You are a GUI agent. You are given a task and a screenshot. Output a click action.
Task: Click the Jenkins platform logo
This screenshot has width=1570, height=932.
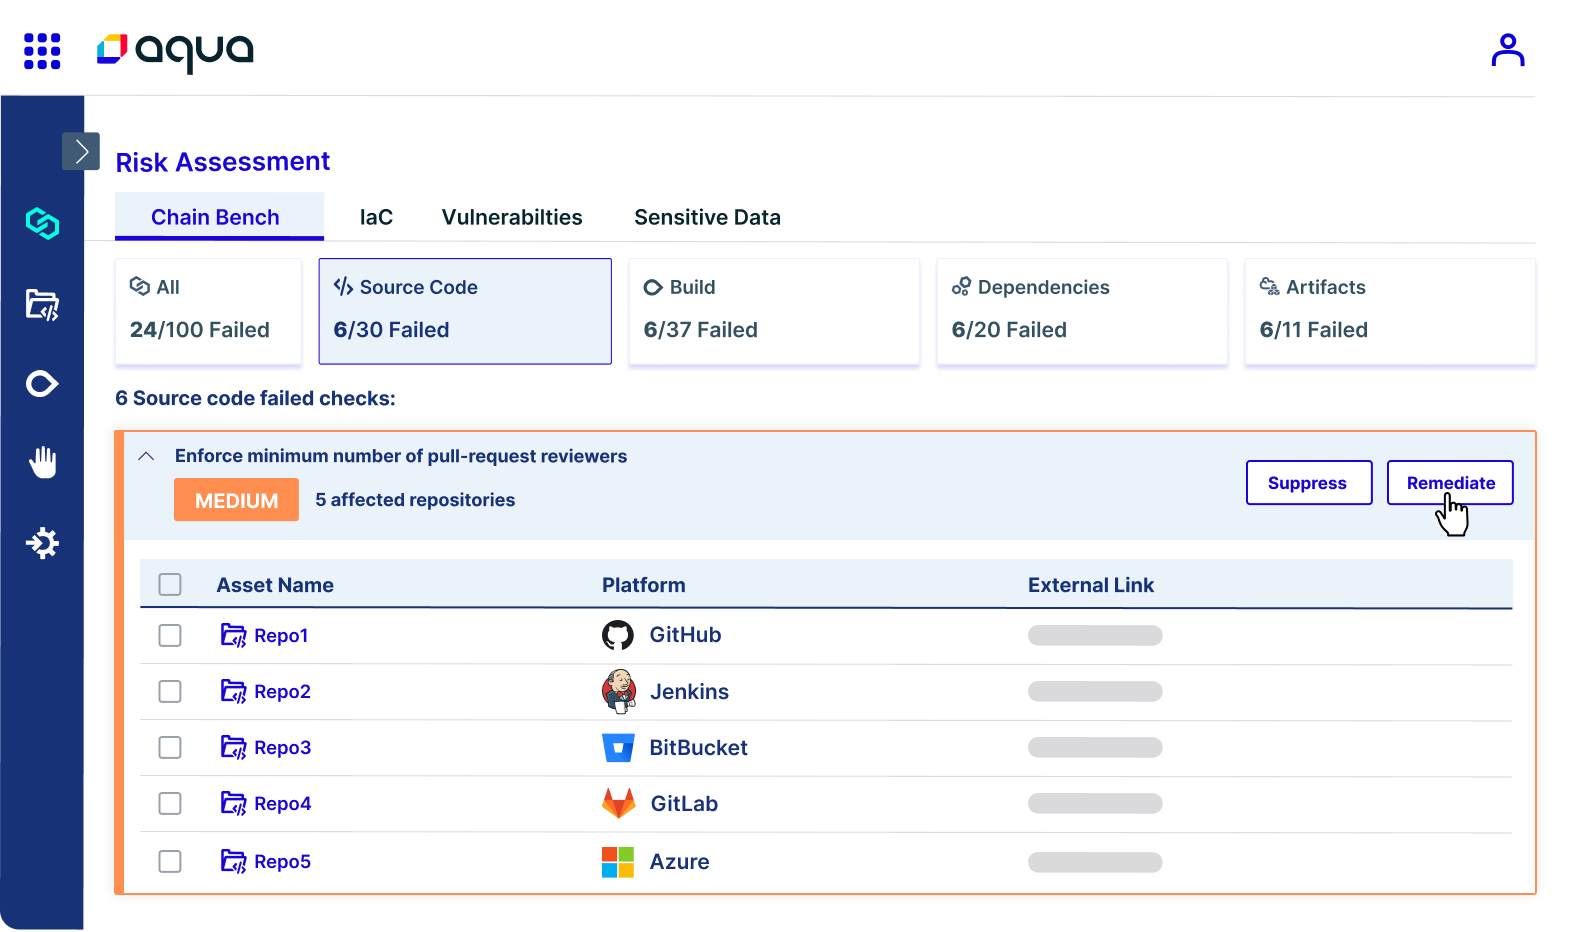[619, 691]
